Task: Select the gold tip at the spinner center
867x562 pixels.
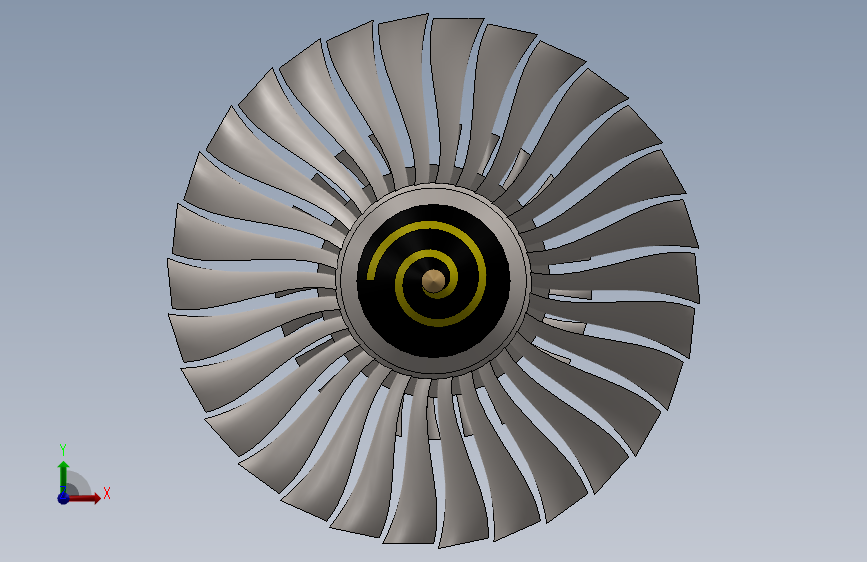Action: (x=434, y=281)
